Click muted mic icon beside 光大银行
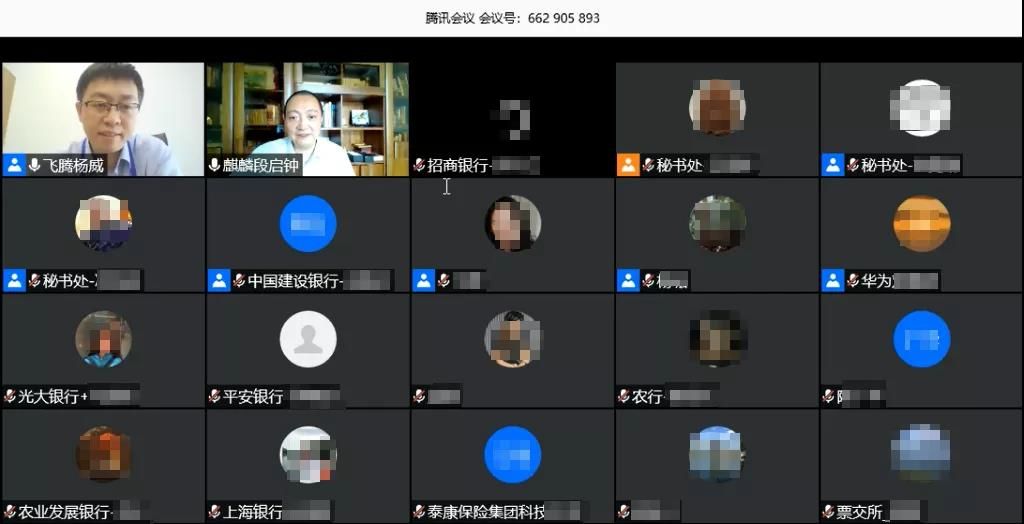This screenshot has width=1024, height=524. coord(10,397)
